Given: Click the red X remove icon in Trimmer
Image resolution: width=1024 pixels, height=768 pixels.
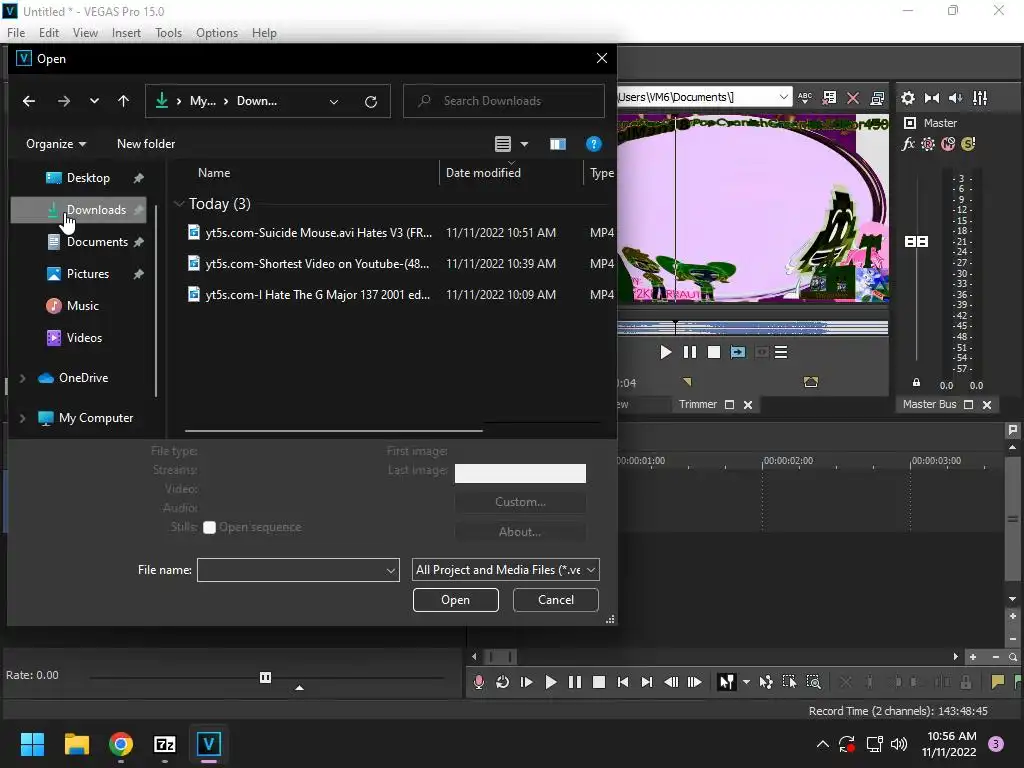Looking at the screenshot, I should point(853,98).
